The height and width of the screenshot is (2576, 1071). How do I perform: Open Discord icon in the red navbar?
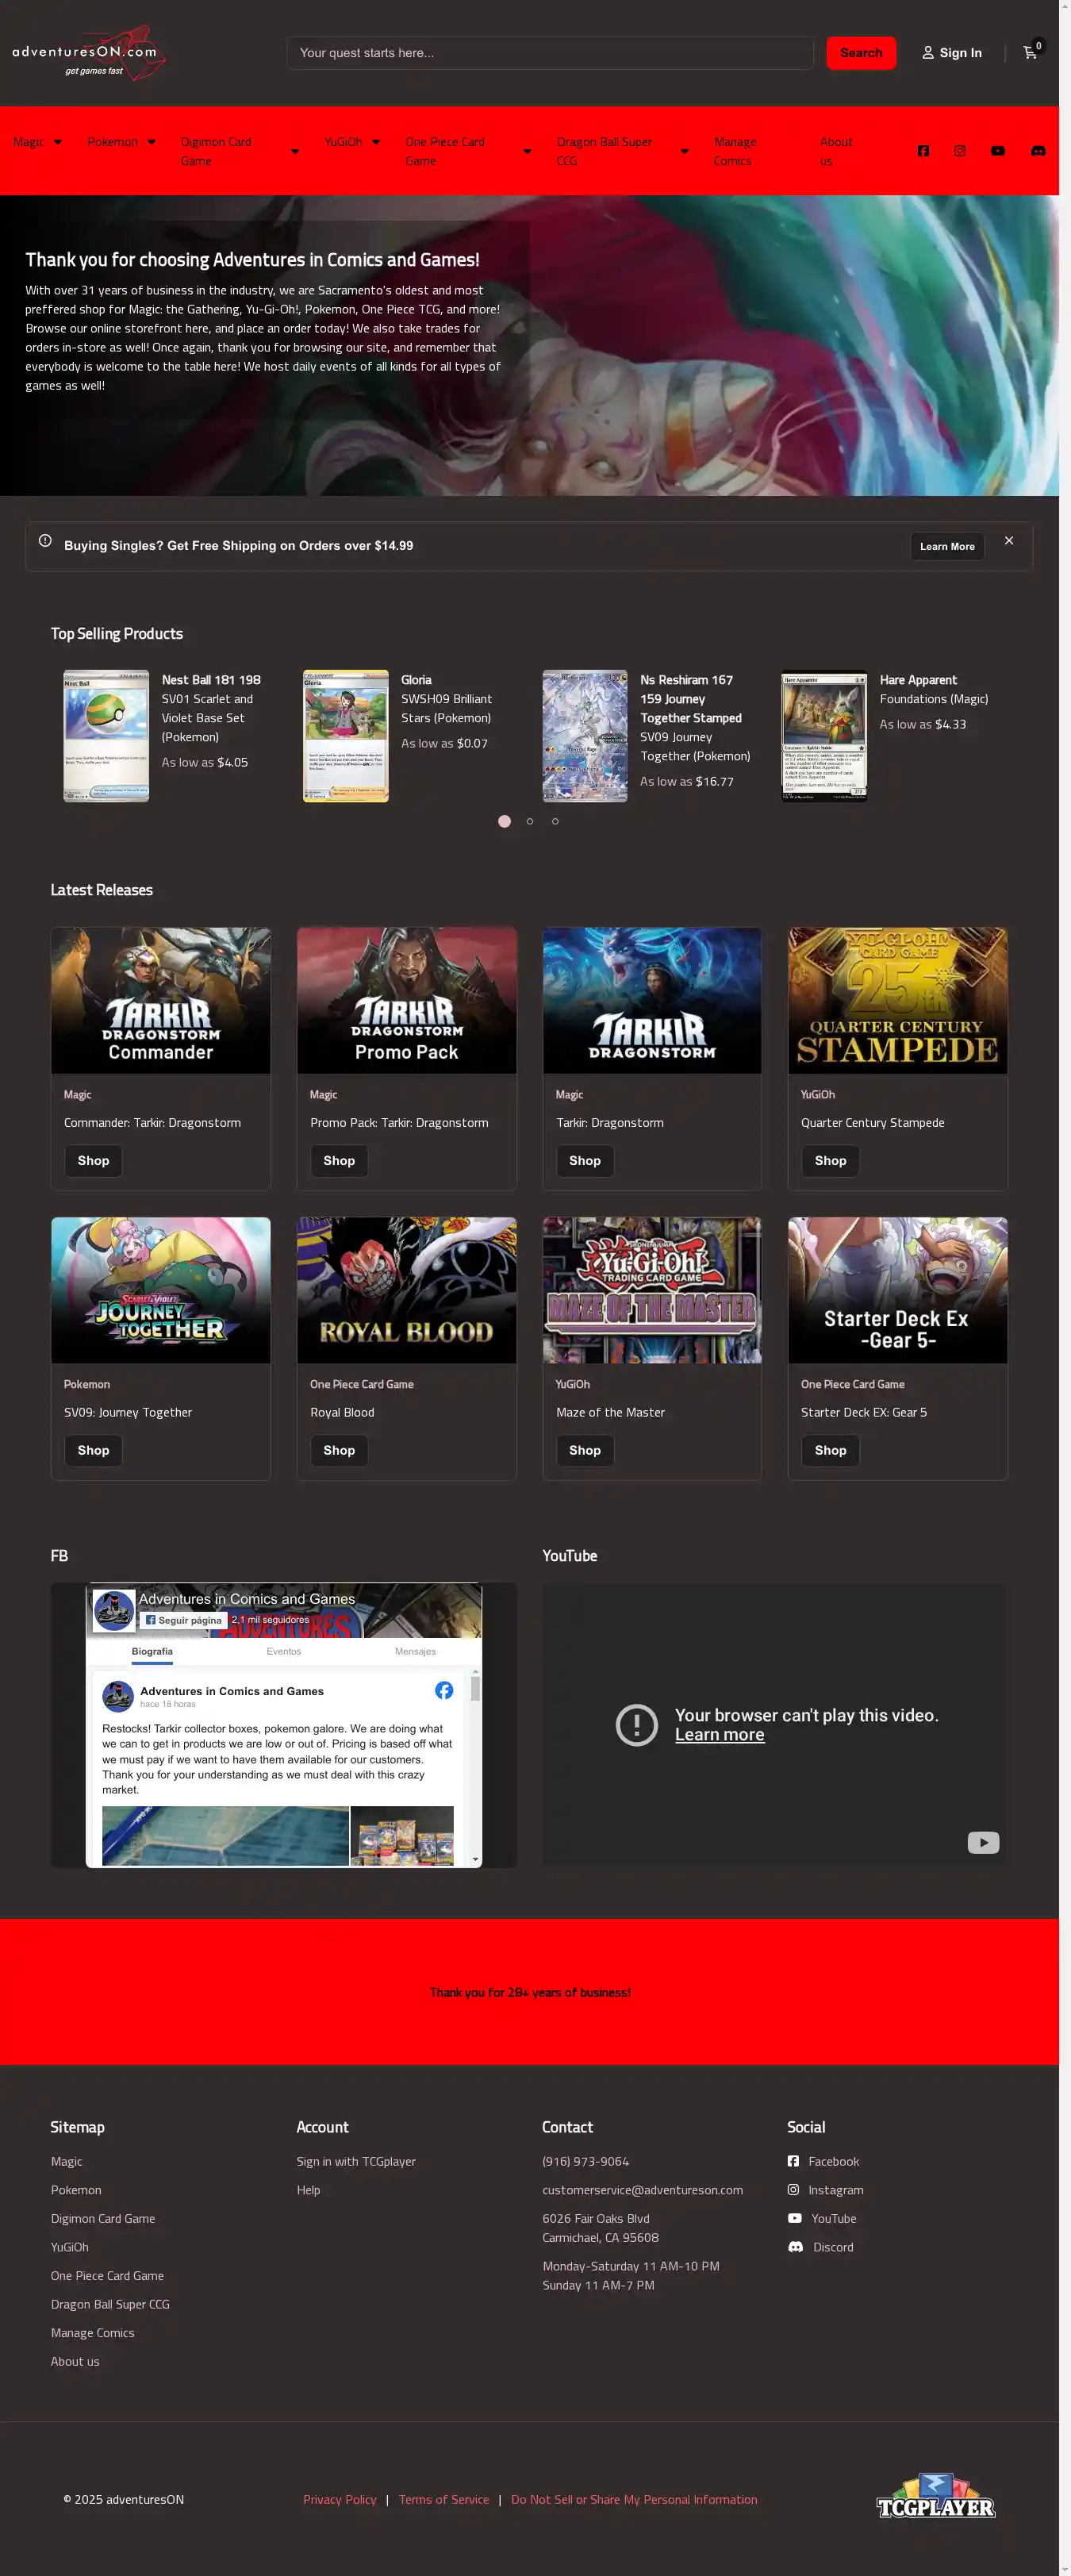1038,151
